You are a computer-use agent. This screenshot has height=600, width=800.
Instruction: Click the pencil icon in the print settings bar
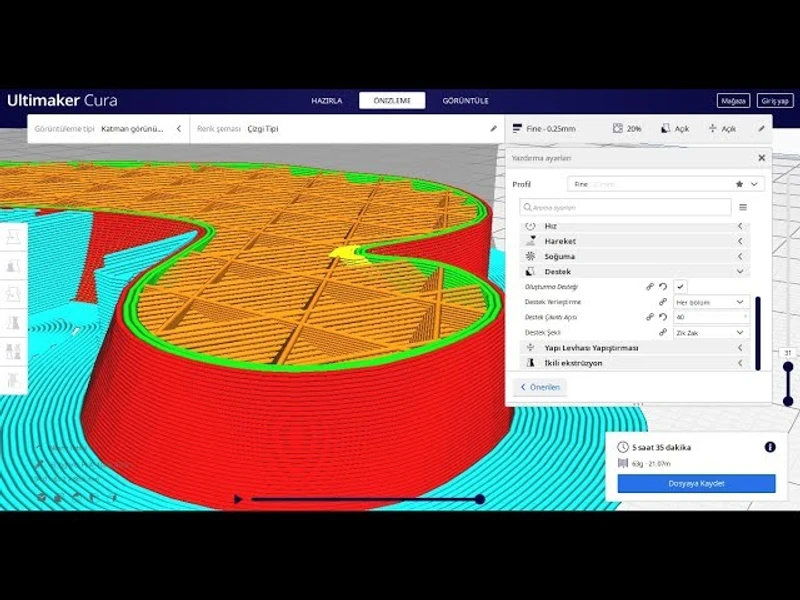pyautogui.click(x=761, y=129)
